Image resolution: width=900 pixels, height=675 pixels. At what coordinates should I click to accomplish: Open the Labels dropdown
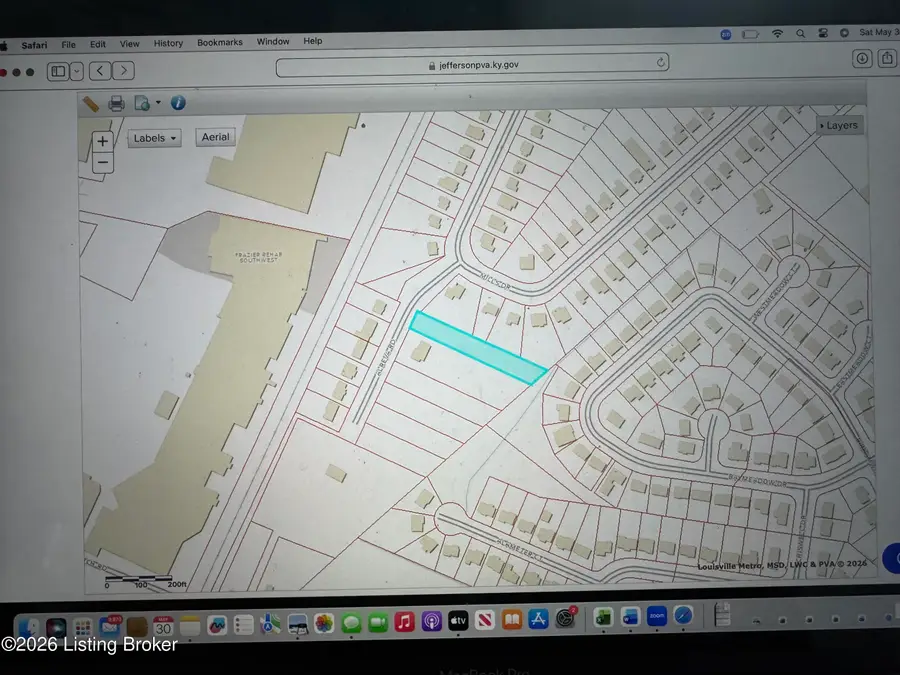click(x=154, y=138)
